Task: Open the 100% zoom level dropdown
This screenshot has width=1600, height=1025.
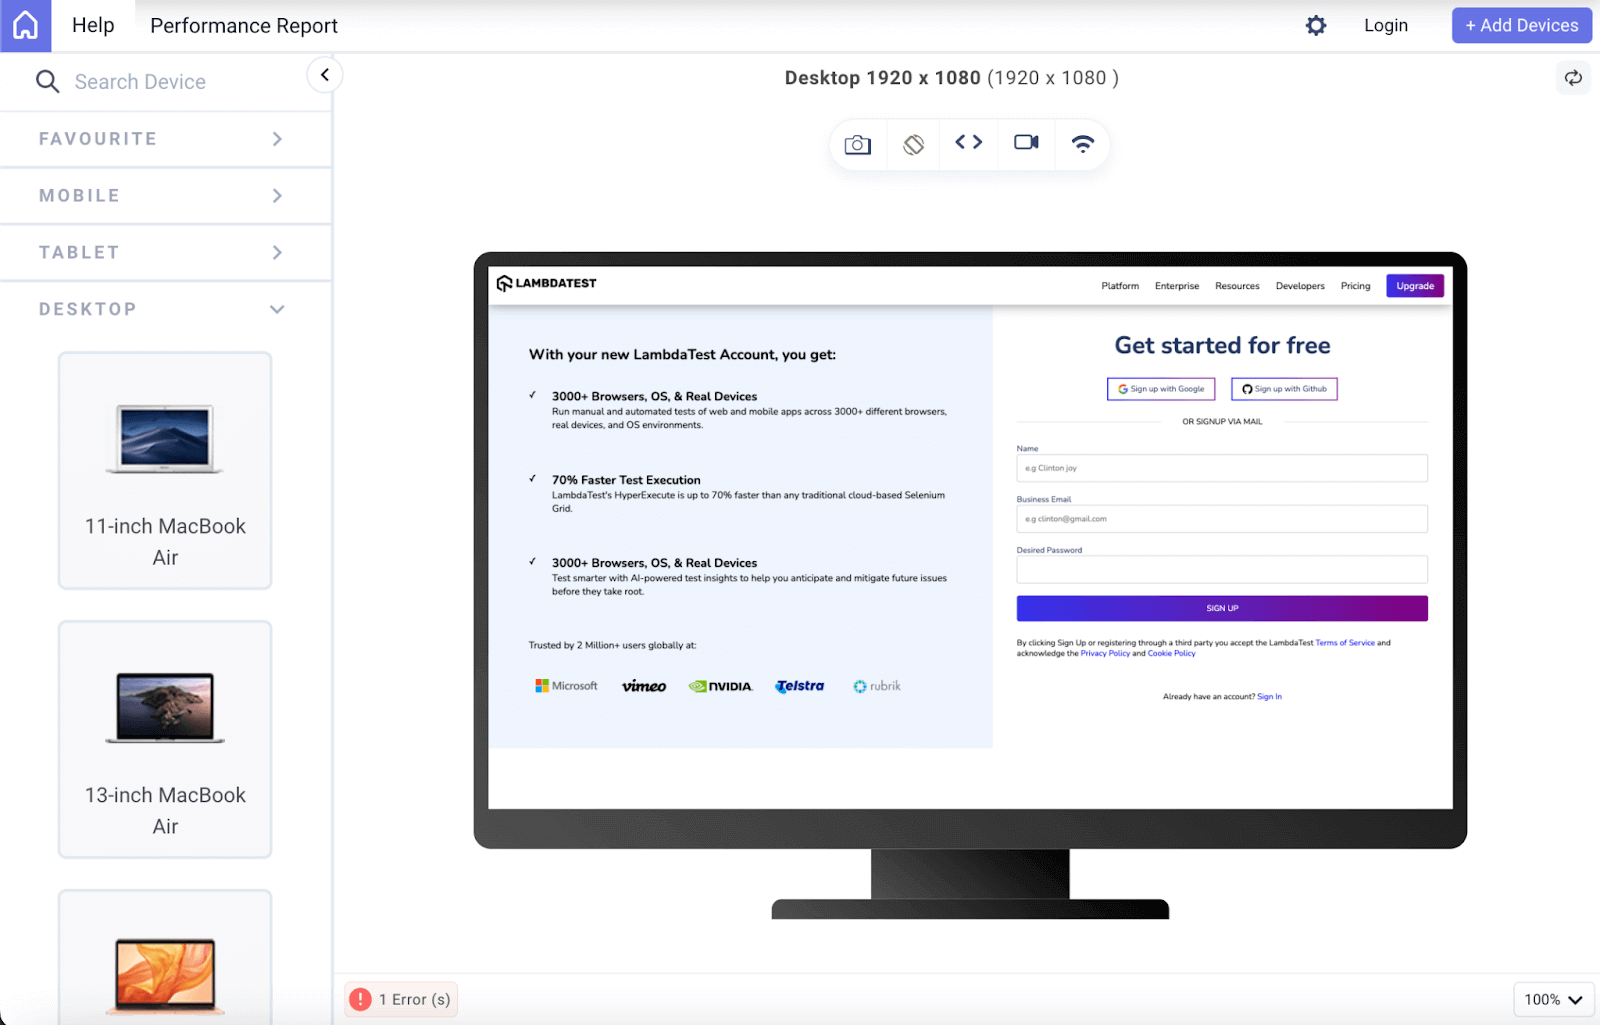Action: pos(1552,998)
